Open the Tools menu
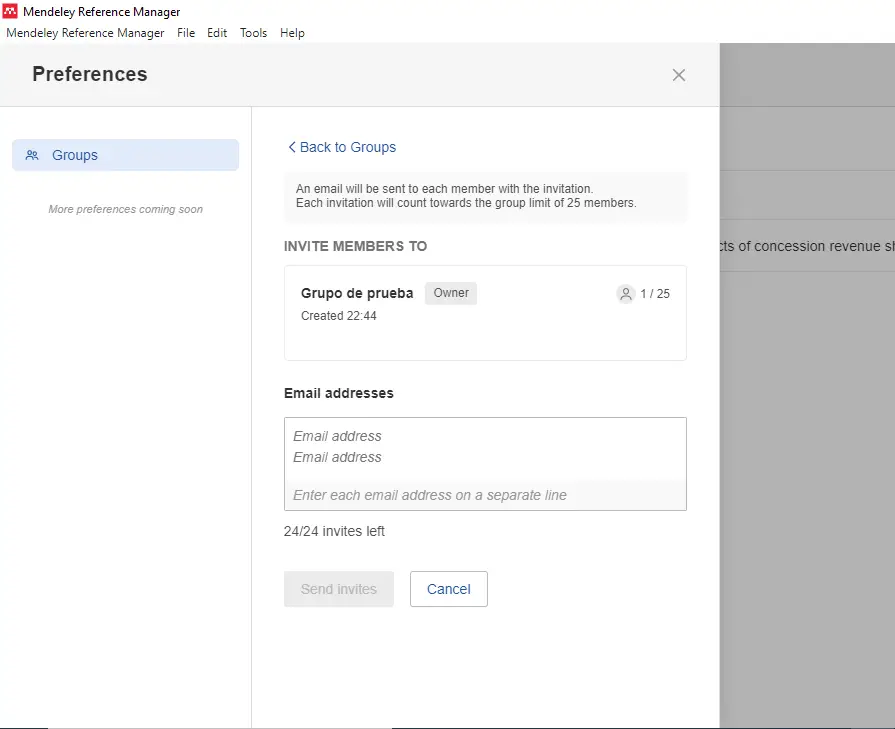 [x=253, y=33]
